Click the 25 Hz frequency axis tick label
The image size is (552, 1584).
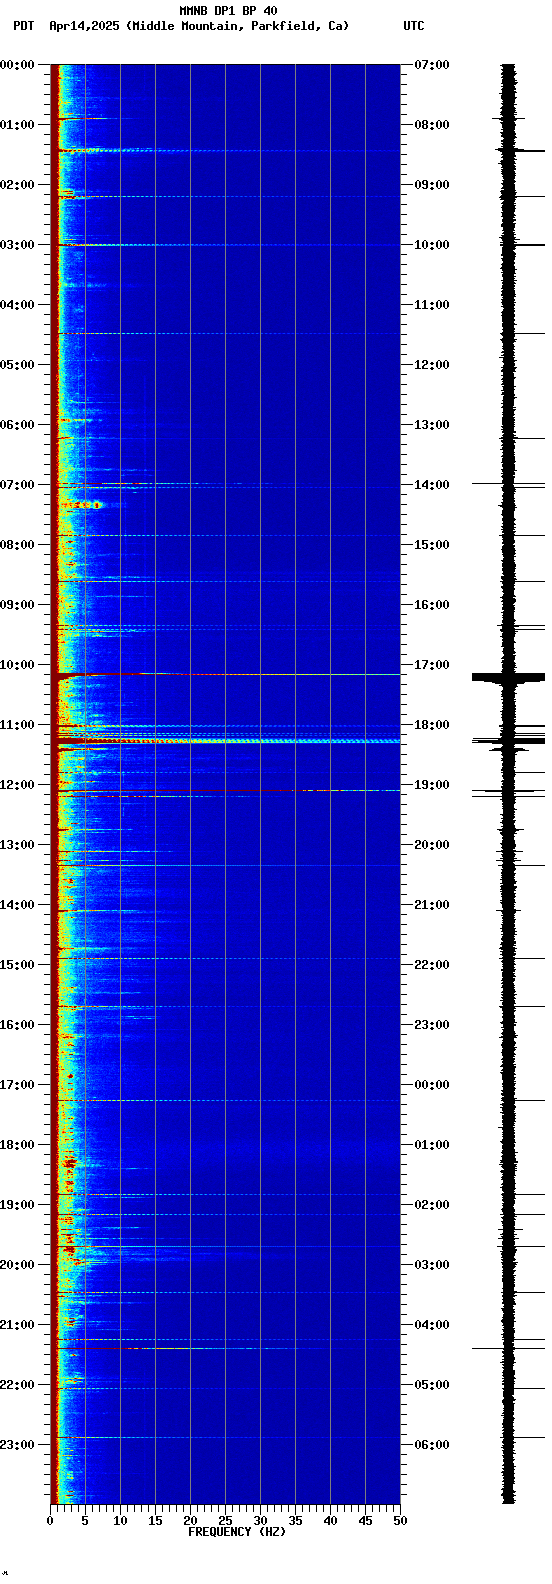tap(225, 1521)
